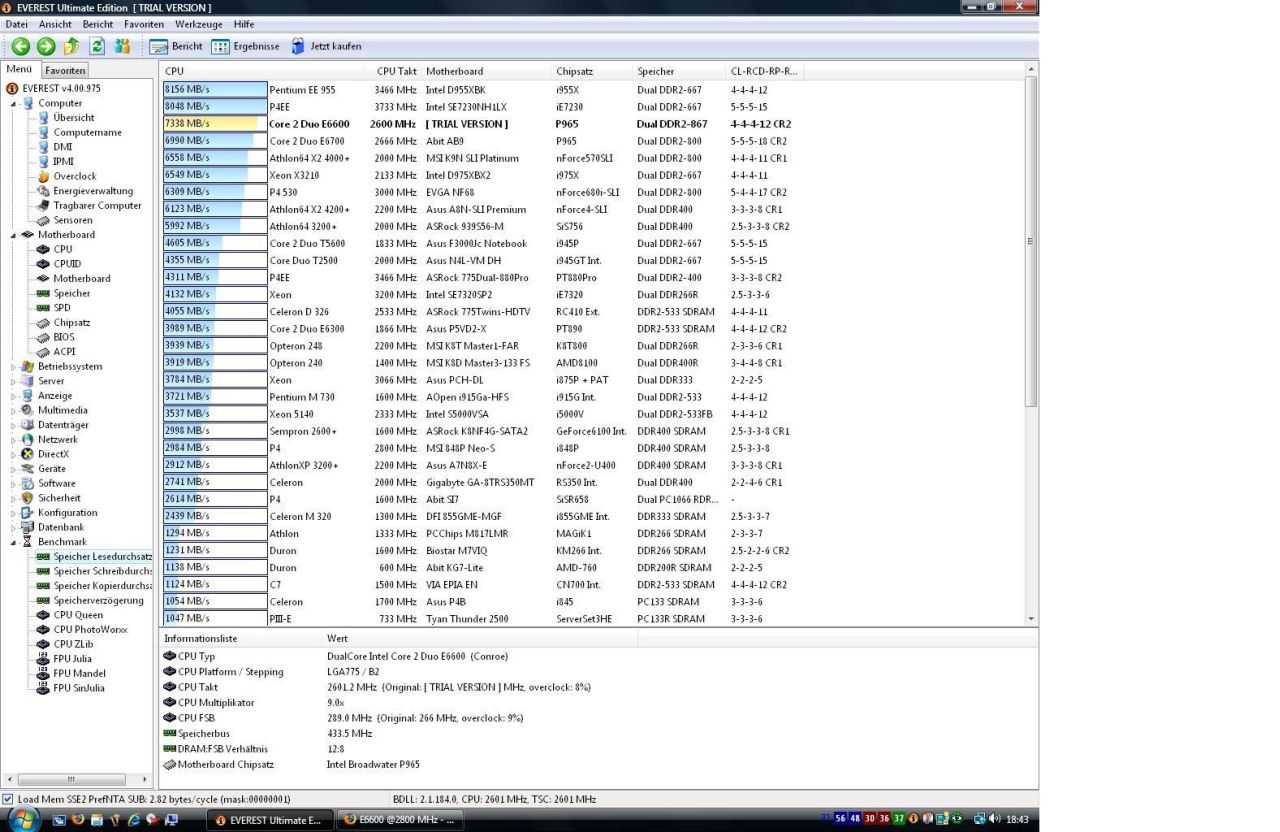
Task: Collapse the Motherboard tree node
Action: click(x=14, y=235)
